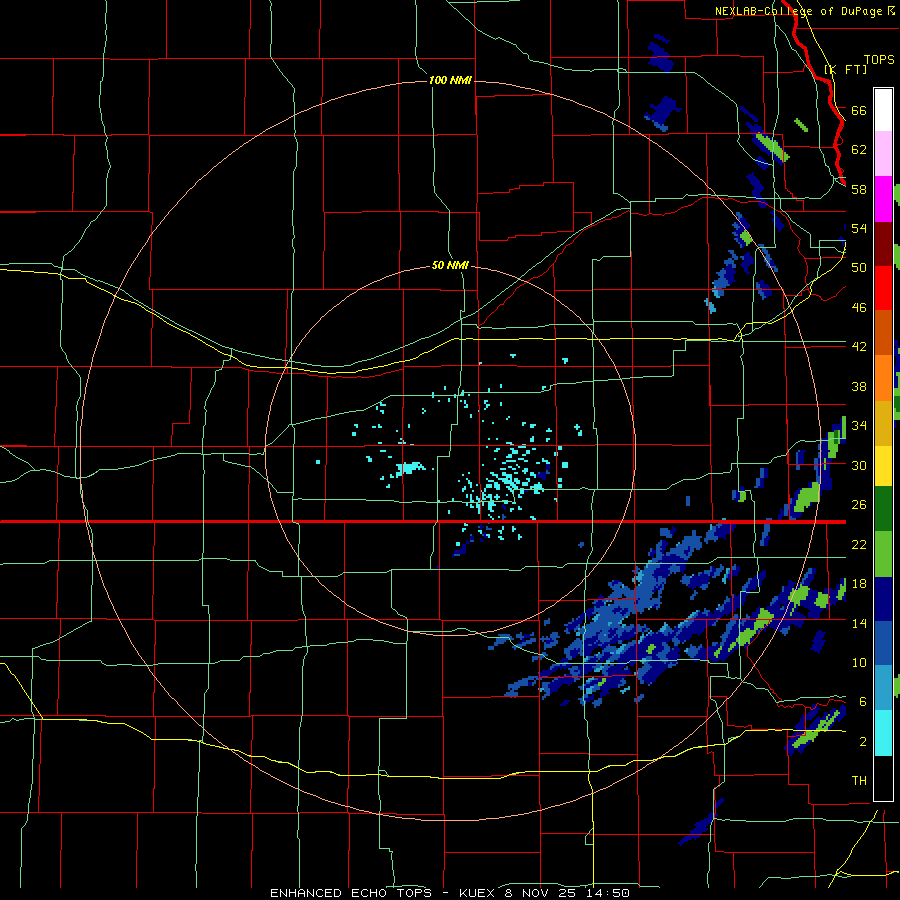Image resolution: width=900 pixels, height=900 pixels.
Task: Click legend value 46
Action: 859,308
